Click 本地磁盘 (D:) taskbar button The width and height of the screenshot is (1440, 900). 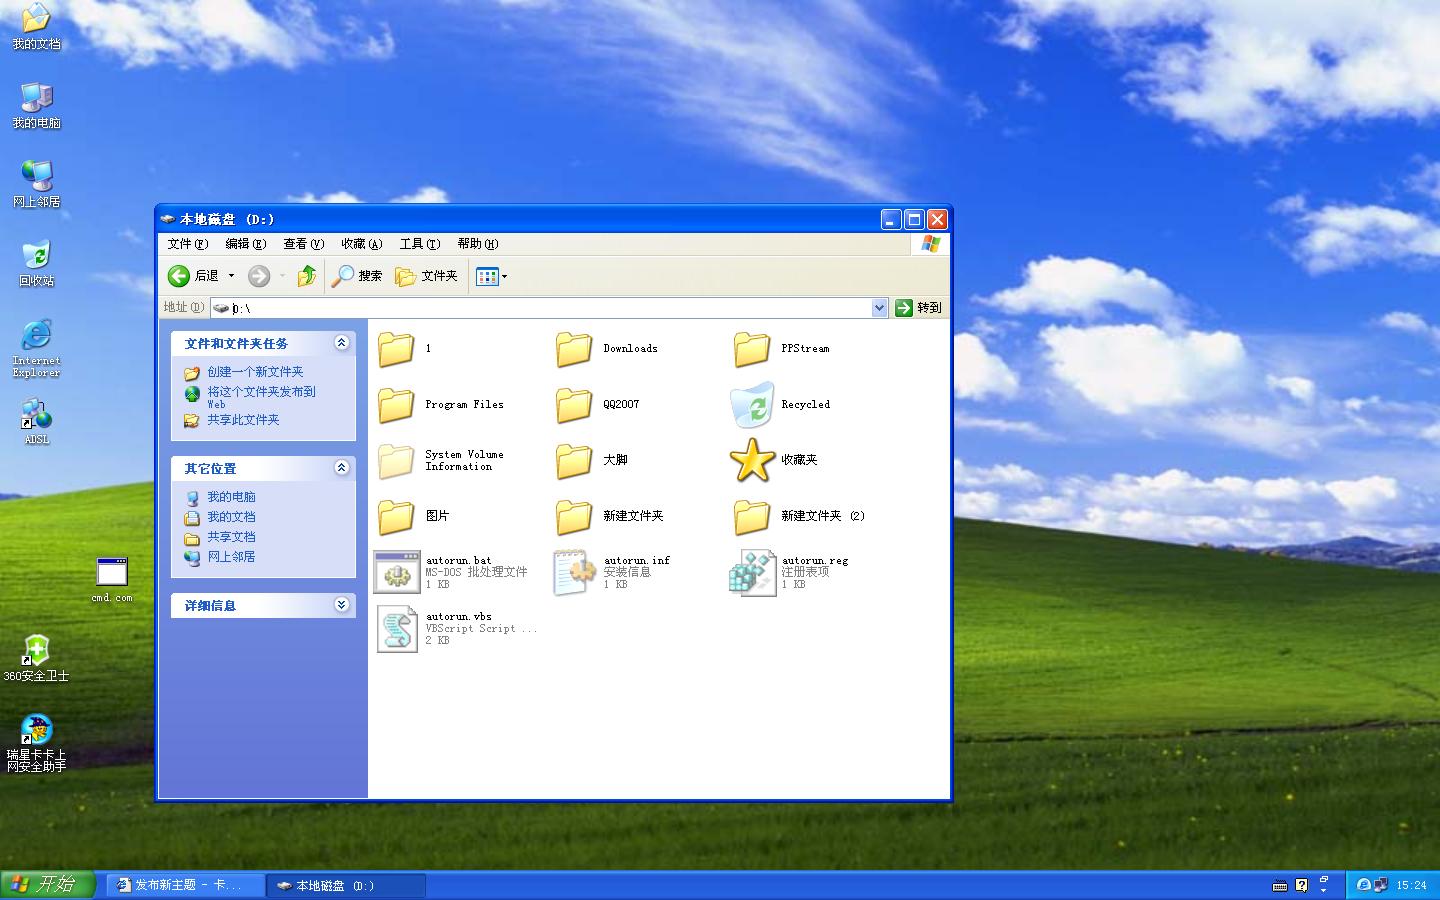click(x=346, y=885)
